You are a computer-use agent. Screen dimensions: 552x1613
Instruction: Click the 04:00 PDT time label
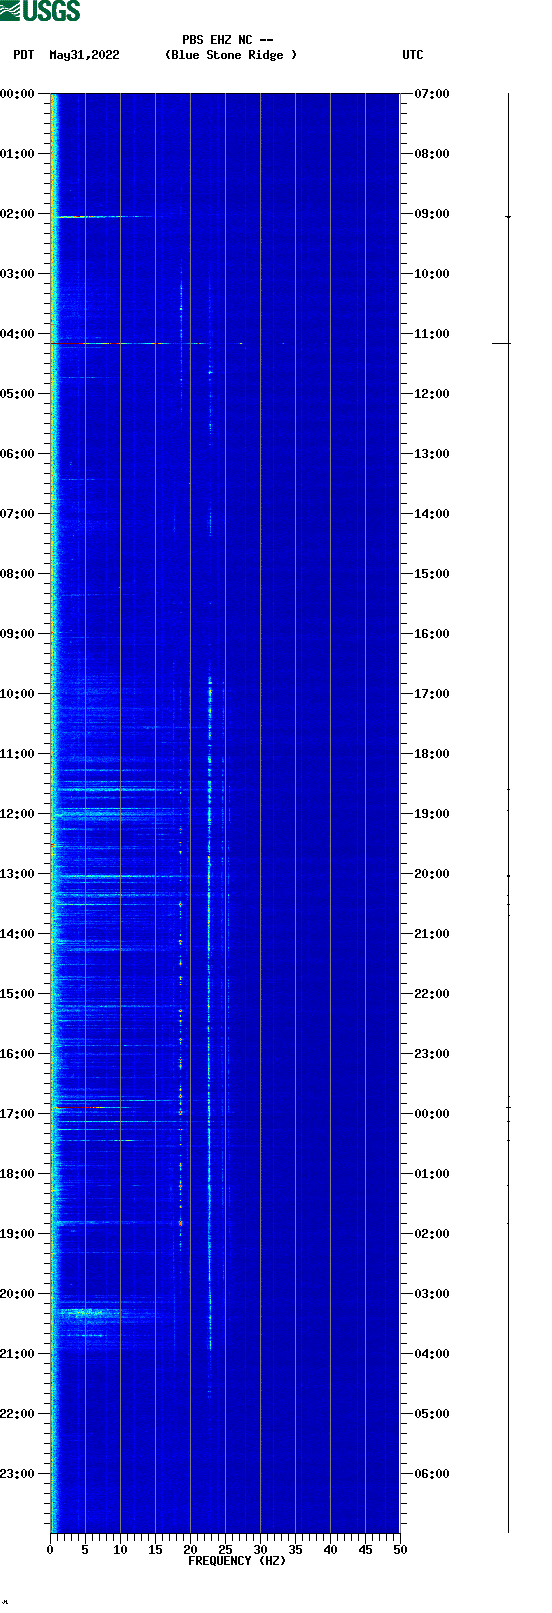pos(17,334)
